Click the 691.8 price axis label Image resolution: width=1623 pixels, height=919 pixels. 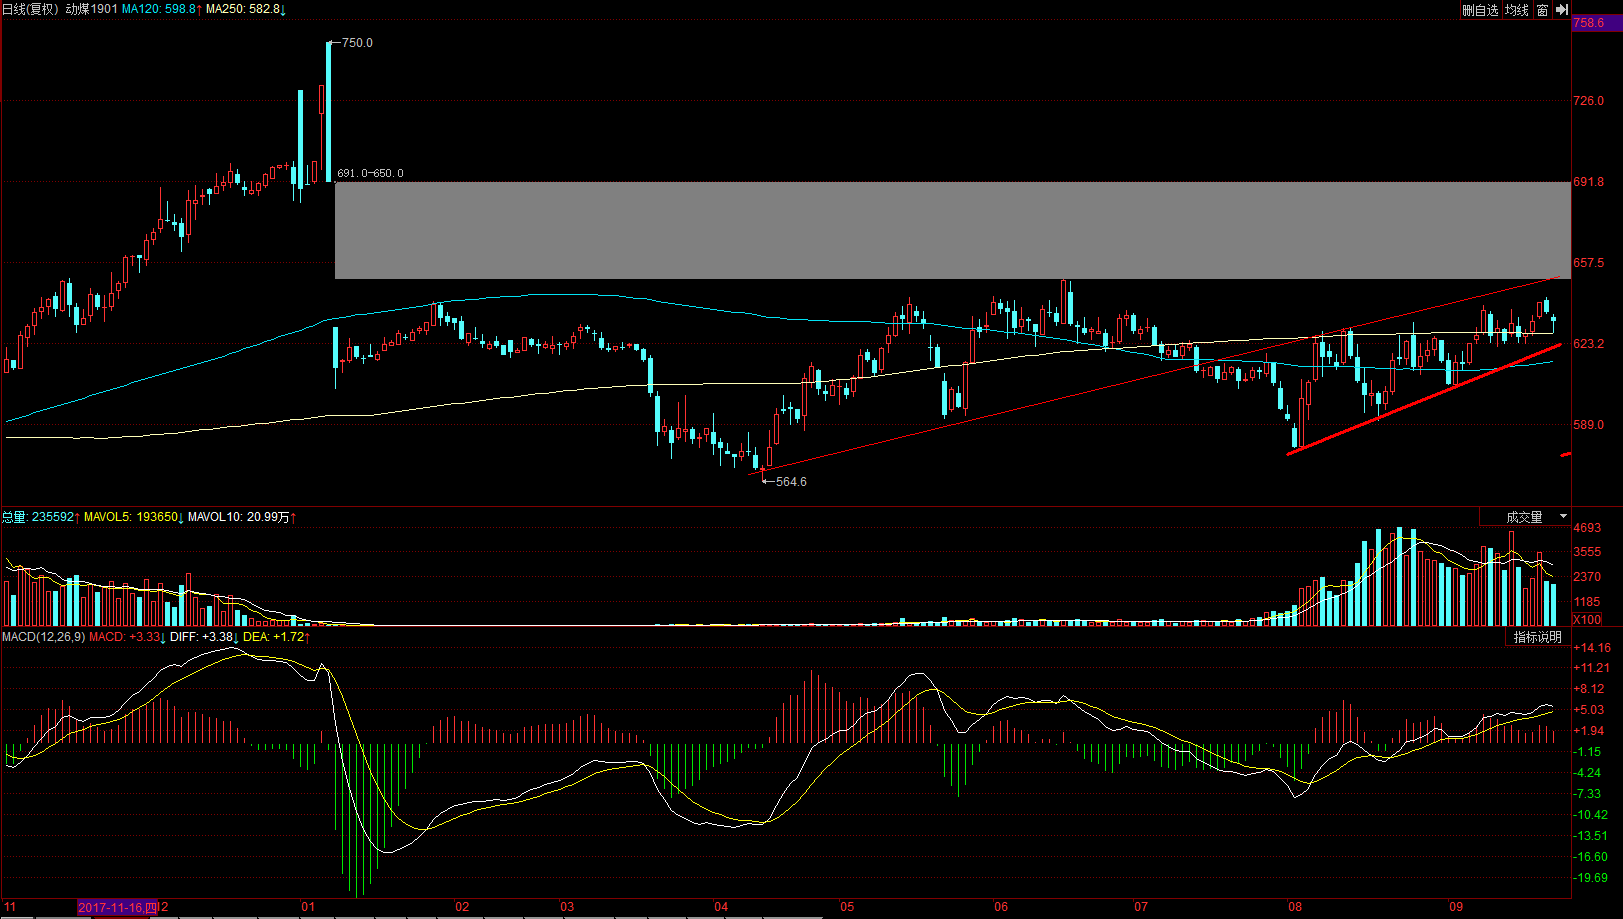click(1588, 182)
